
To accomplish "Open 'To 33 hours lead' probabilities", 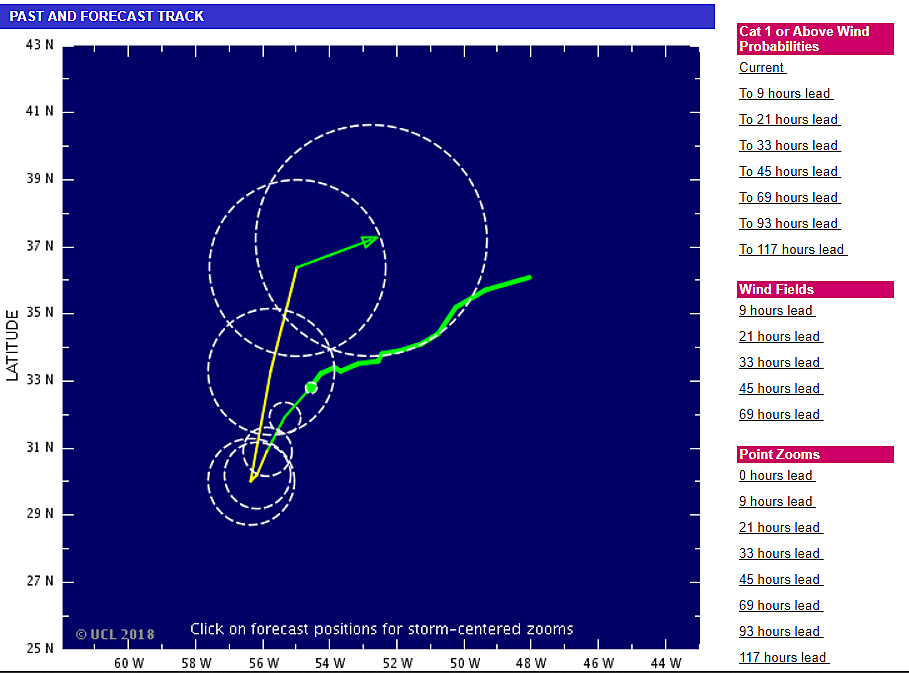I will pos(789,145).
